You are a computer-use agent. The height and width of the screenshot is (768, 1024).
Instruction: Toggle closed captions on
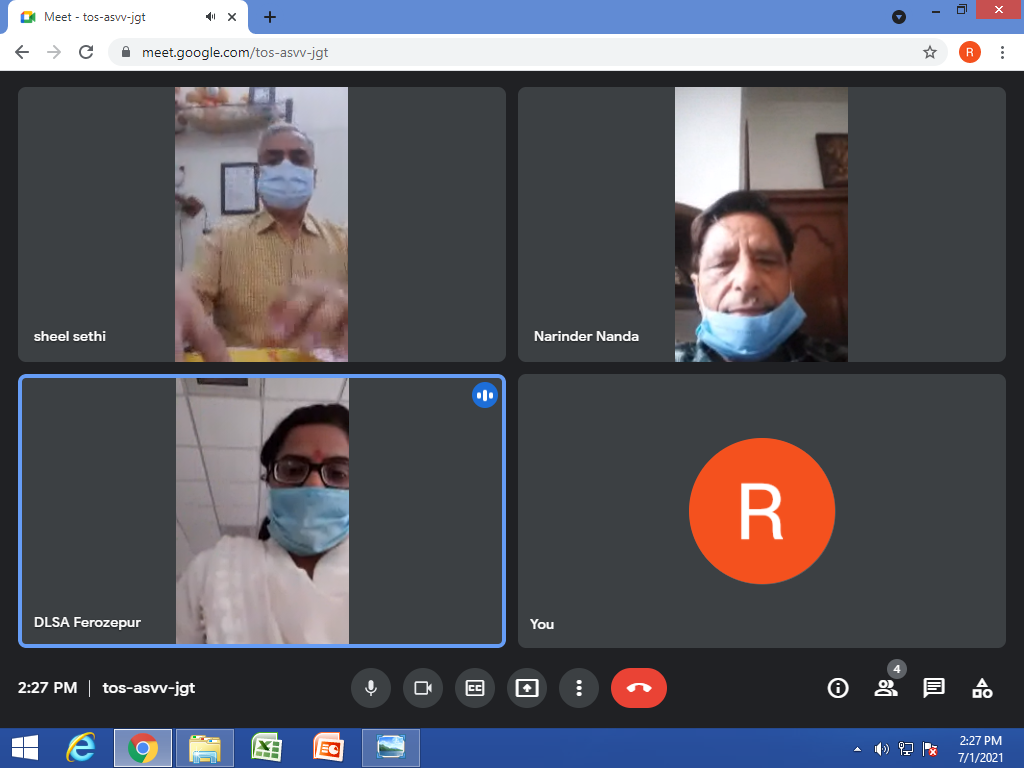475,688
